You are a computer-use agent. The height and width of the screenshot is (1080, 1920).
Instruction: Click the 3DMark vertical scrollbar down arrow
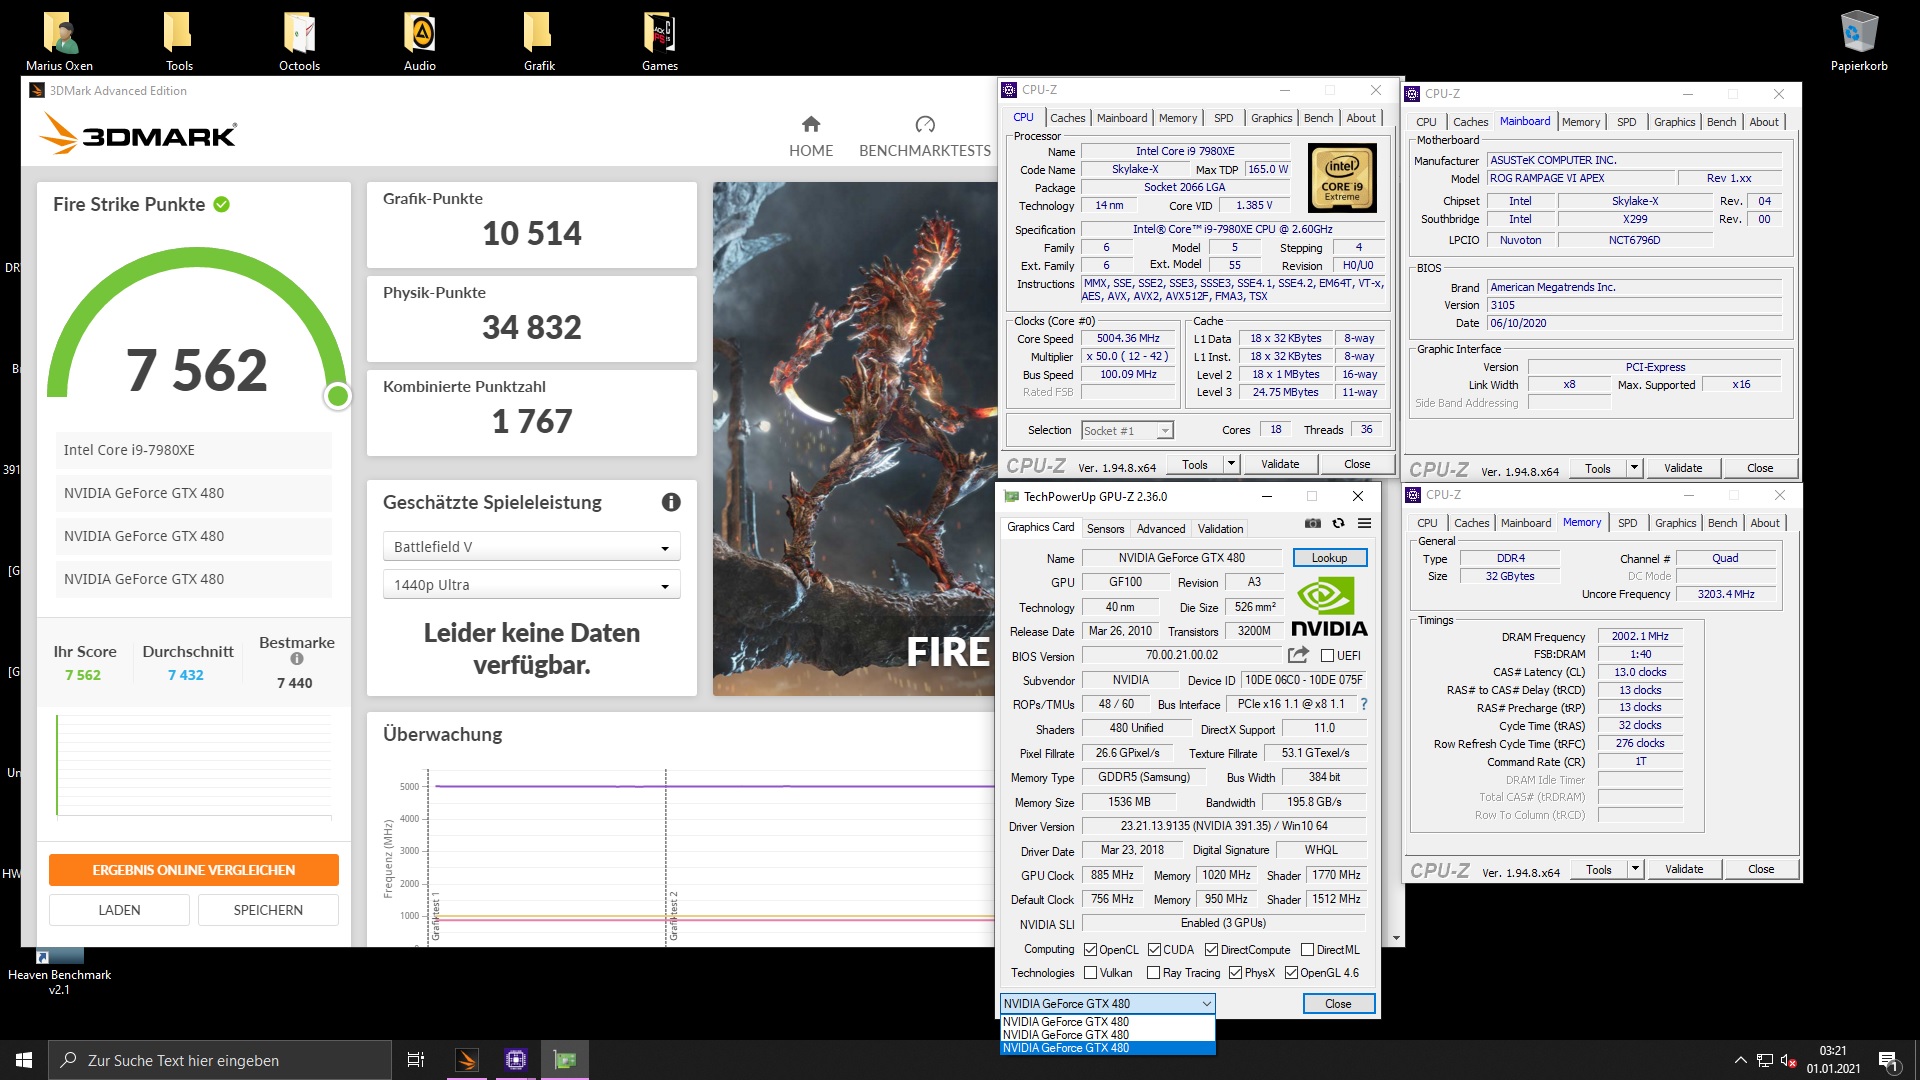[1397, 939]
